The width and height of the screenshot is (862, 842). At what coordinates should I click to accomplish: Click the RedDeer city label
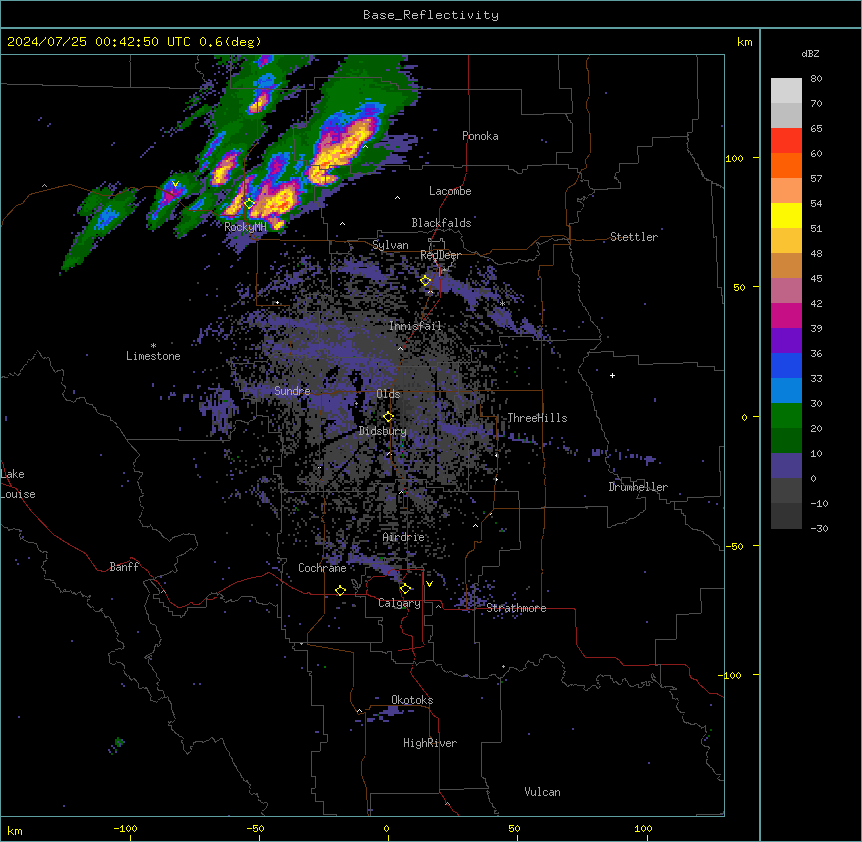point(440,255)
